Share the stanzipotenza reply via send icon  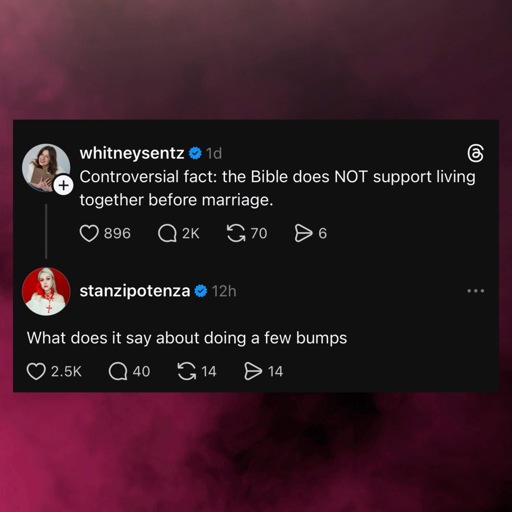click(253, 371)
